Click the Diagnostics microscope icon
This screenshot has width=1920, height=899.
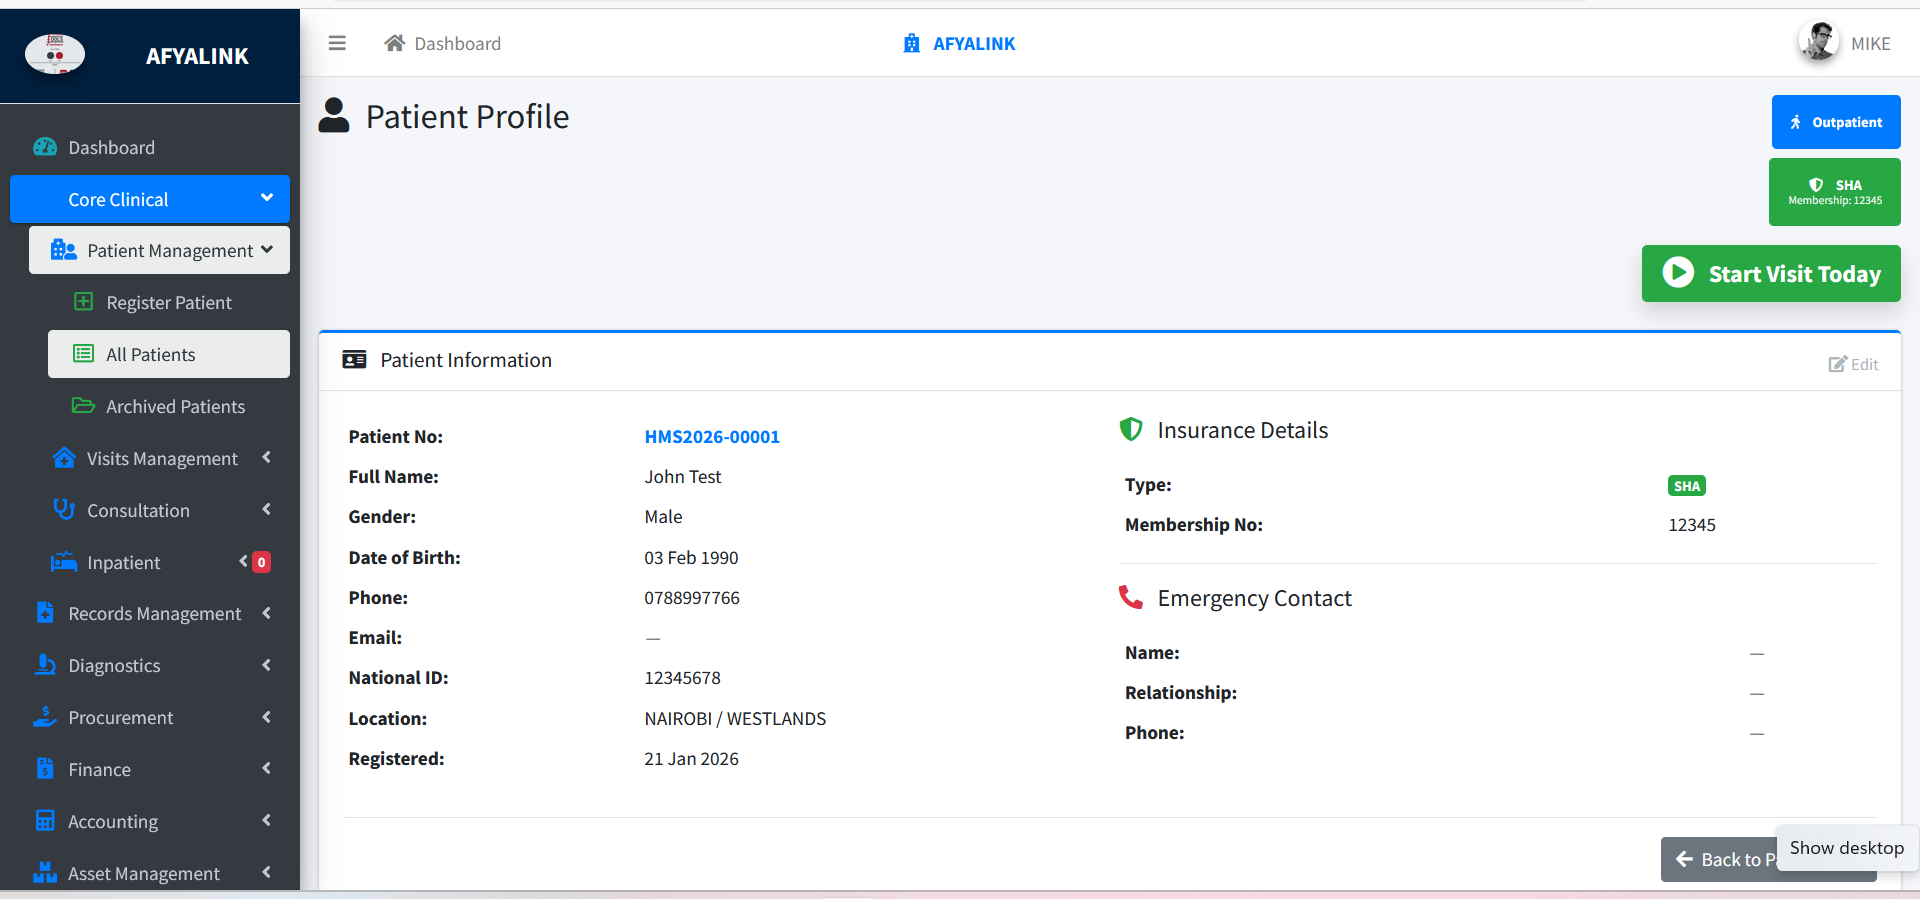(x=45, y=665)
